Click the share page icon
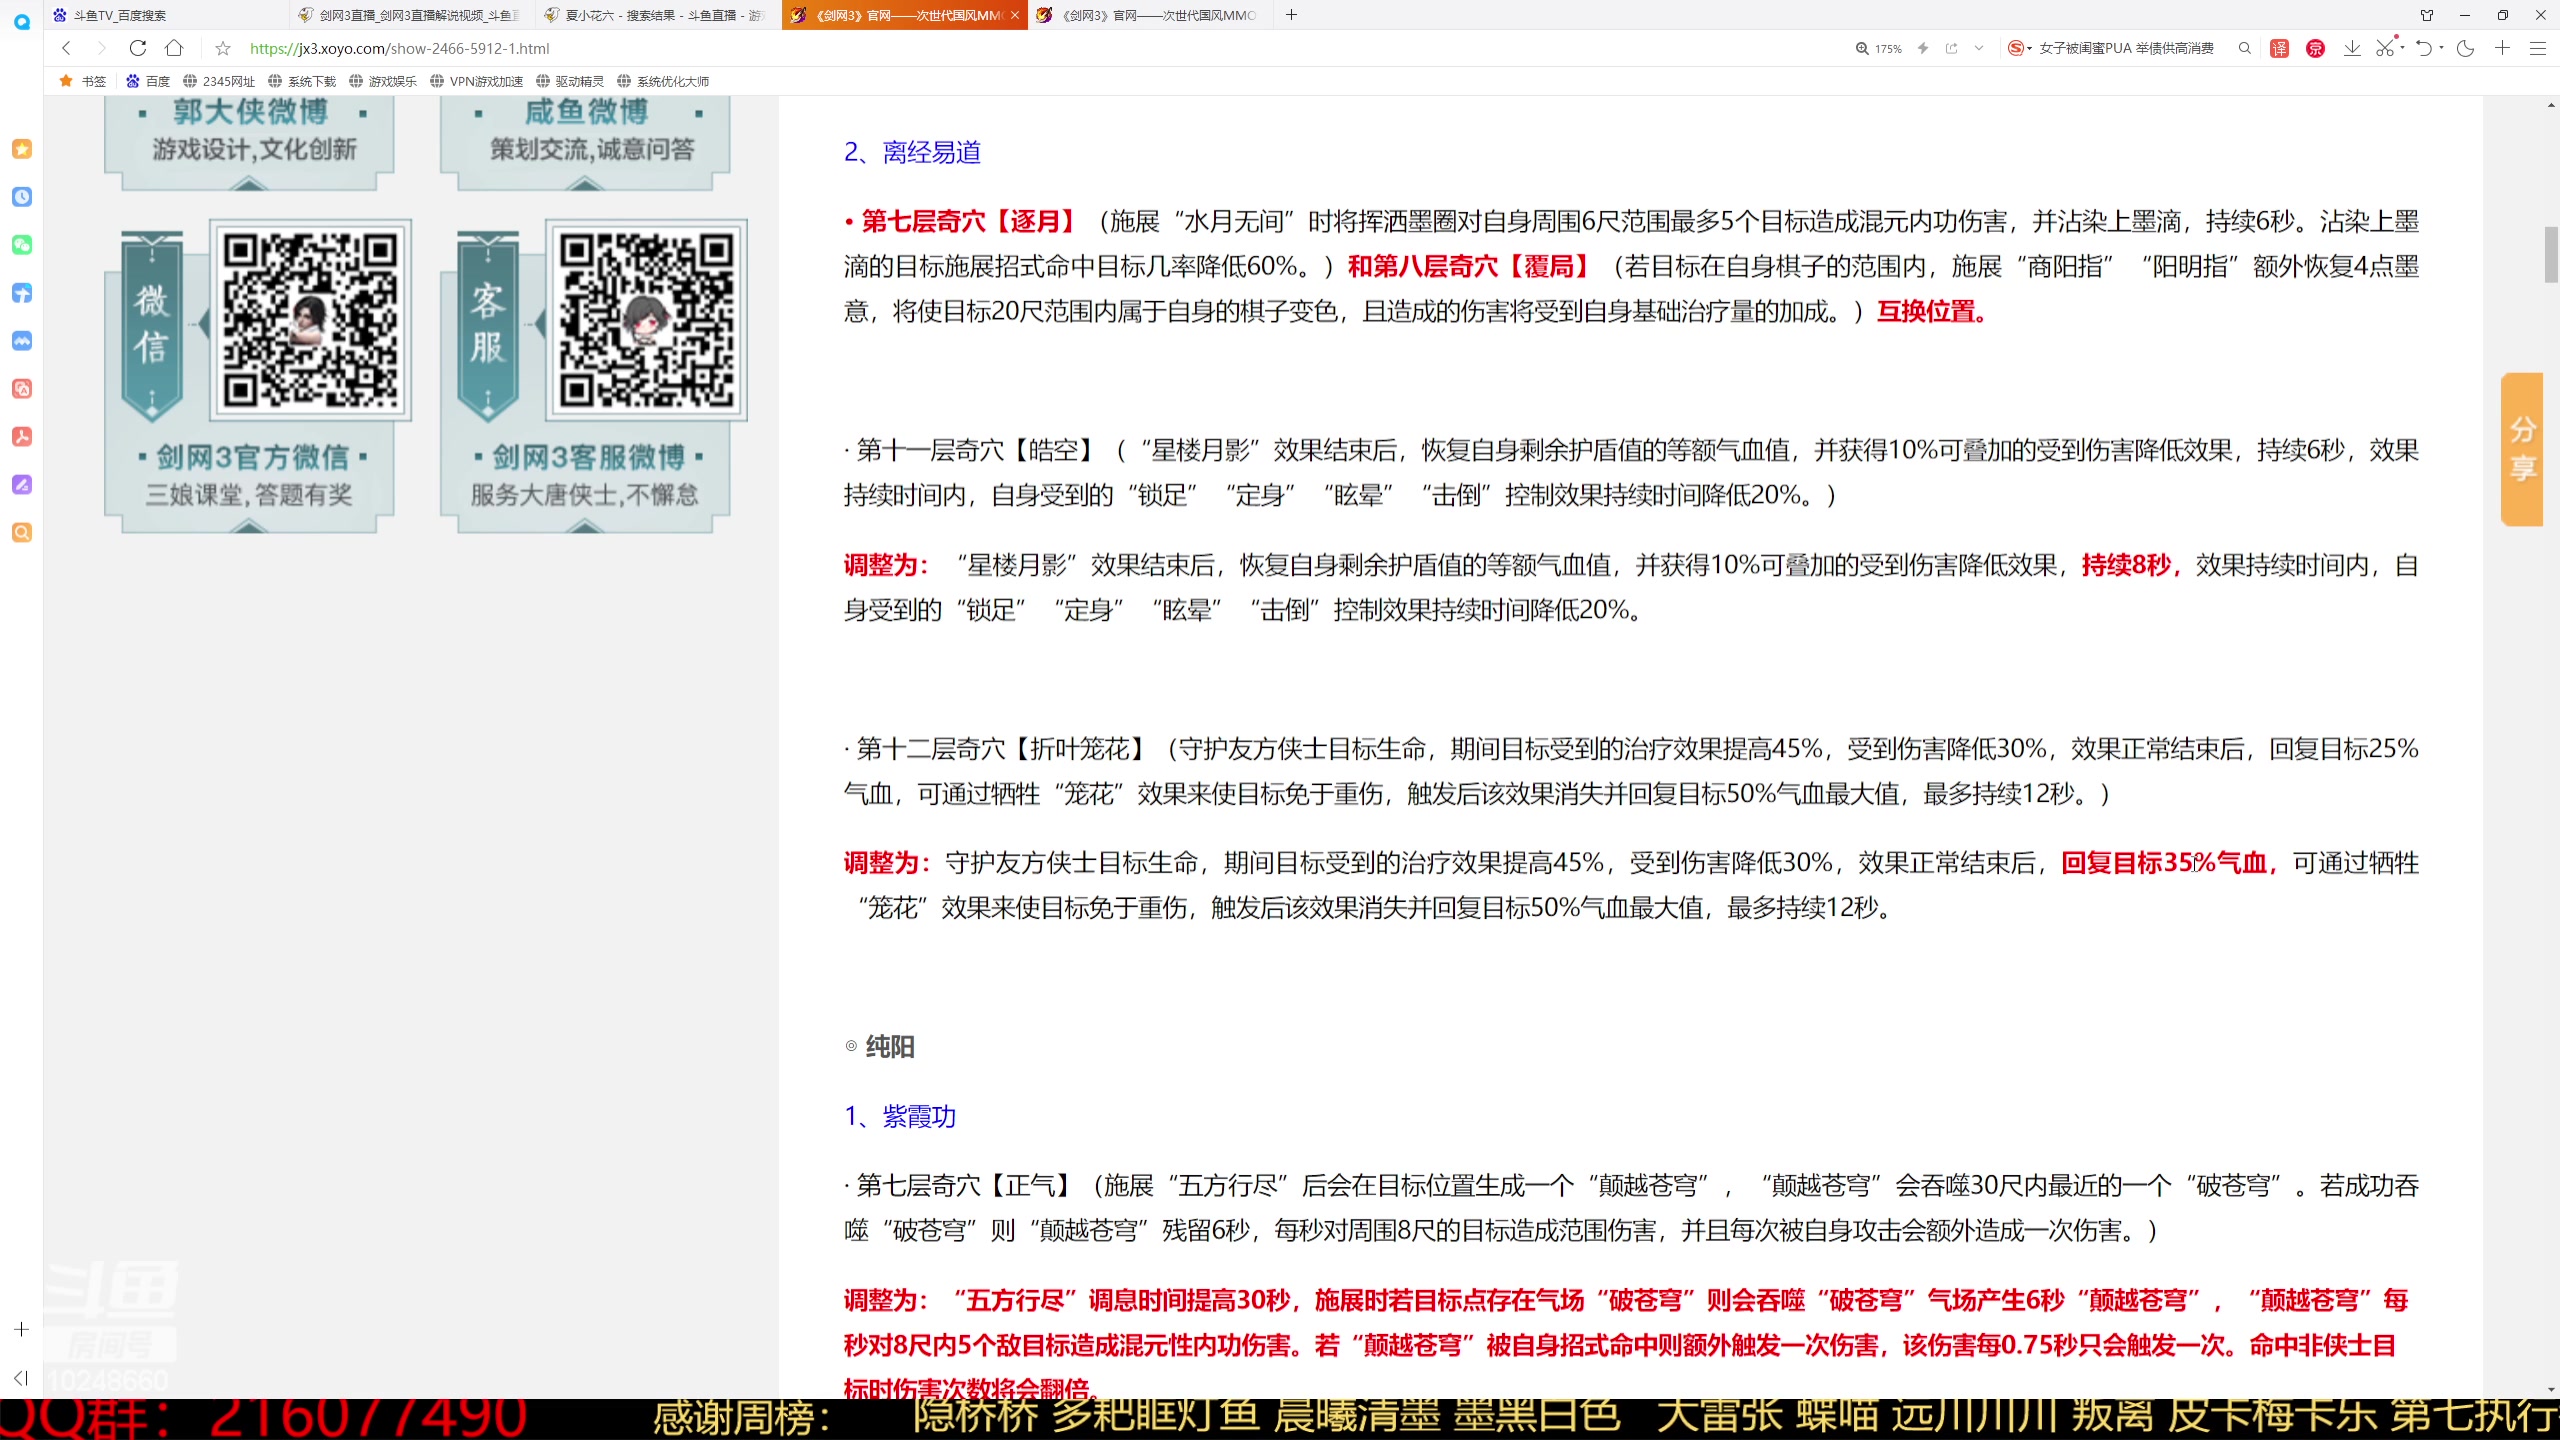 tap(1951, 48)
